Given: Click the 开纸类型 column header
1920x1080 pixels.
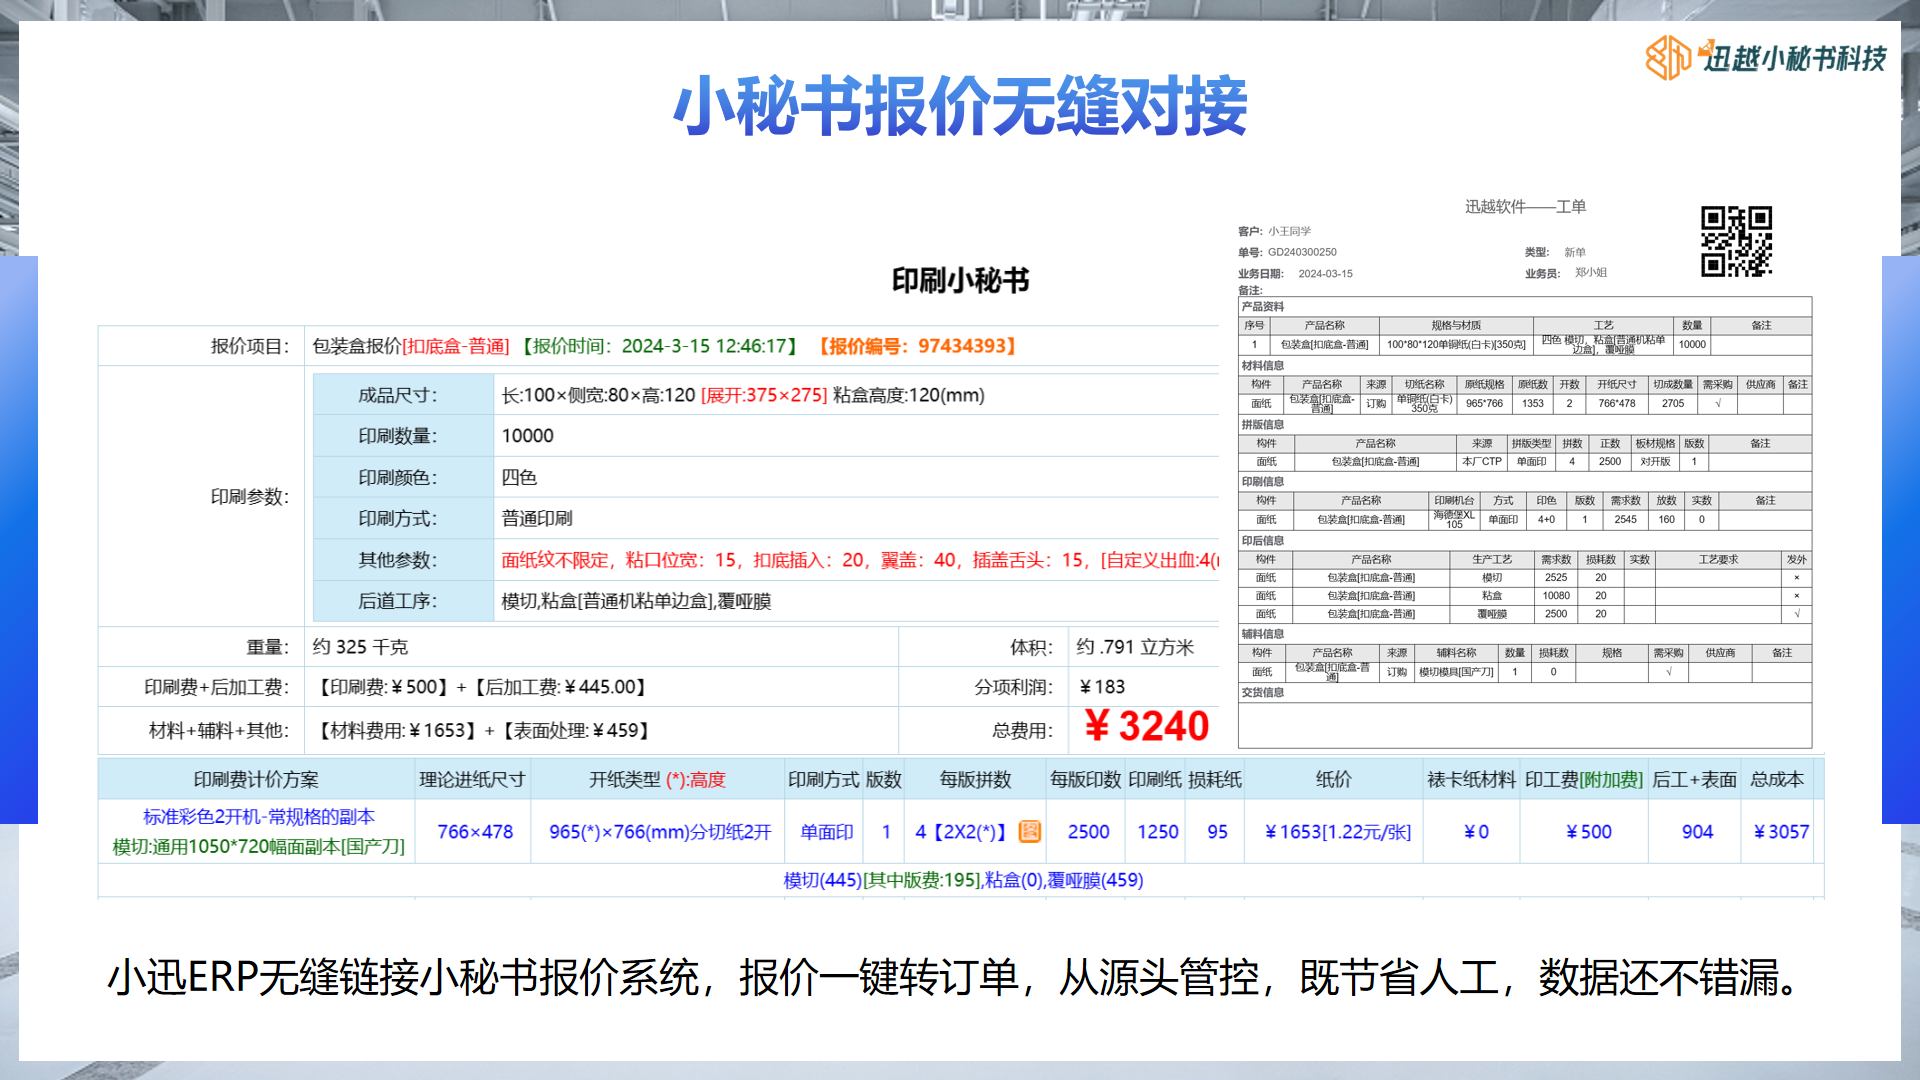Looking at the screenshot, I should click(x=657, y=779).
